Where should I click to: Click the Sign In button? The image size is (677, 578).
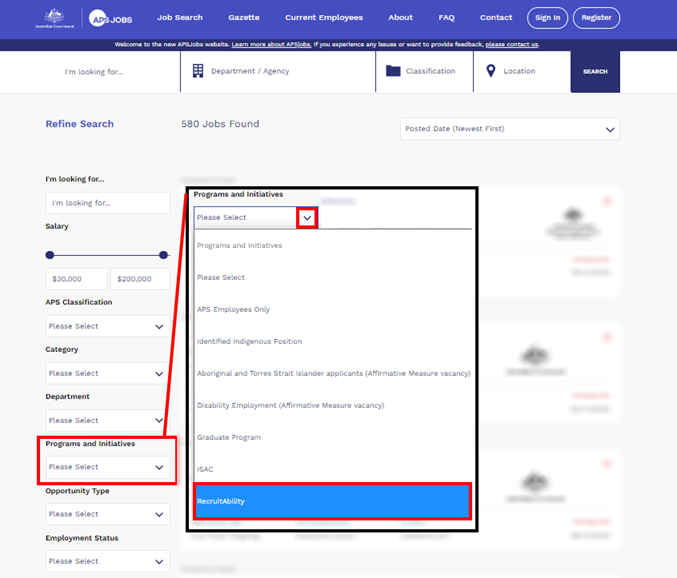point(547,18)
